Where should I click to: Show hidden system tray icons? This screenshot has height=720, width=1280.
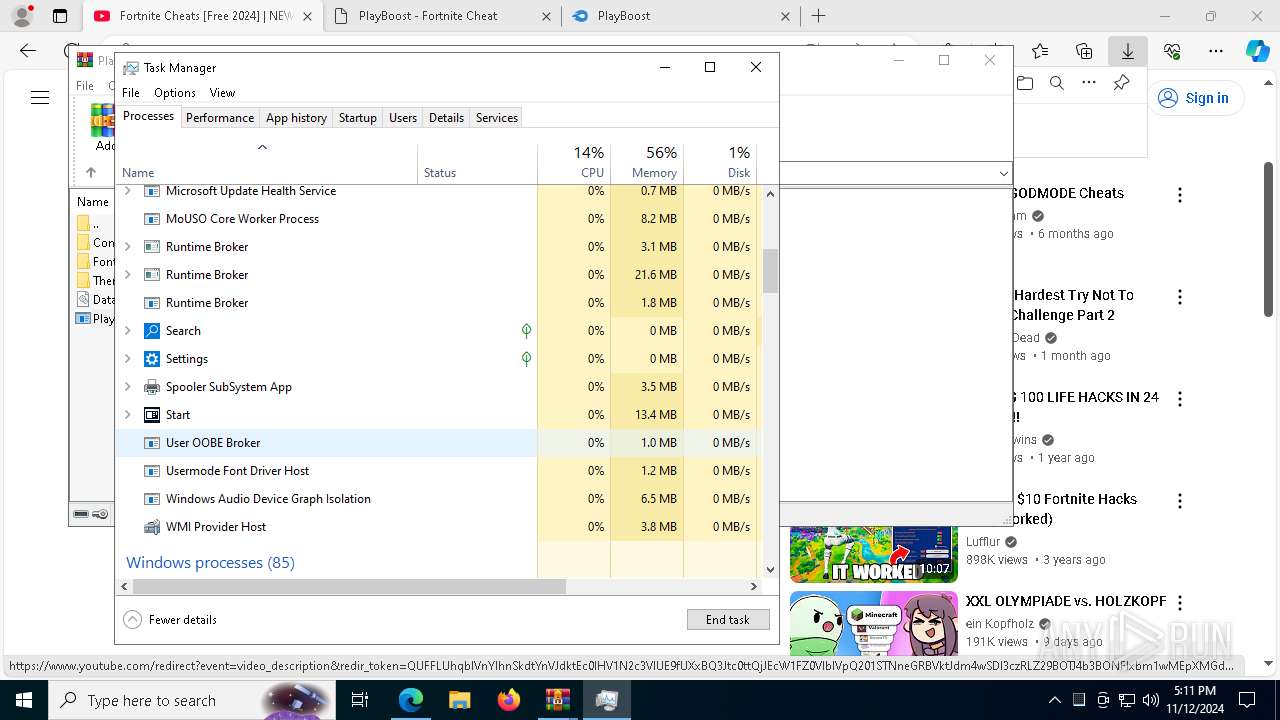[x=1054, y=700]
